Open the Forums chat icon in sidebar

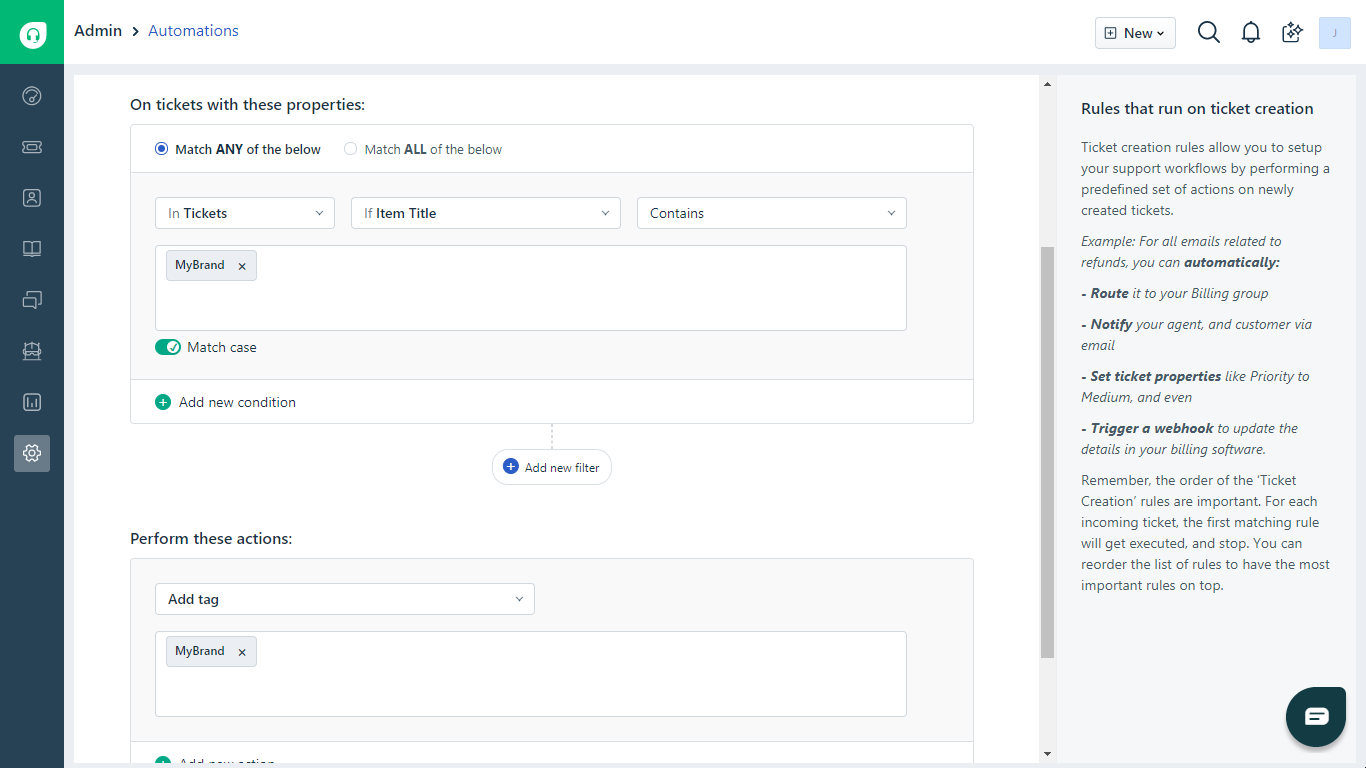click(x=32, y=300)
